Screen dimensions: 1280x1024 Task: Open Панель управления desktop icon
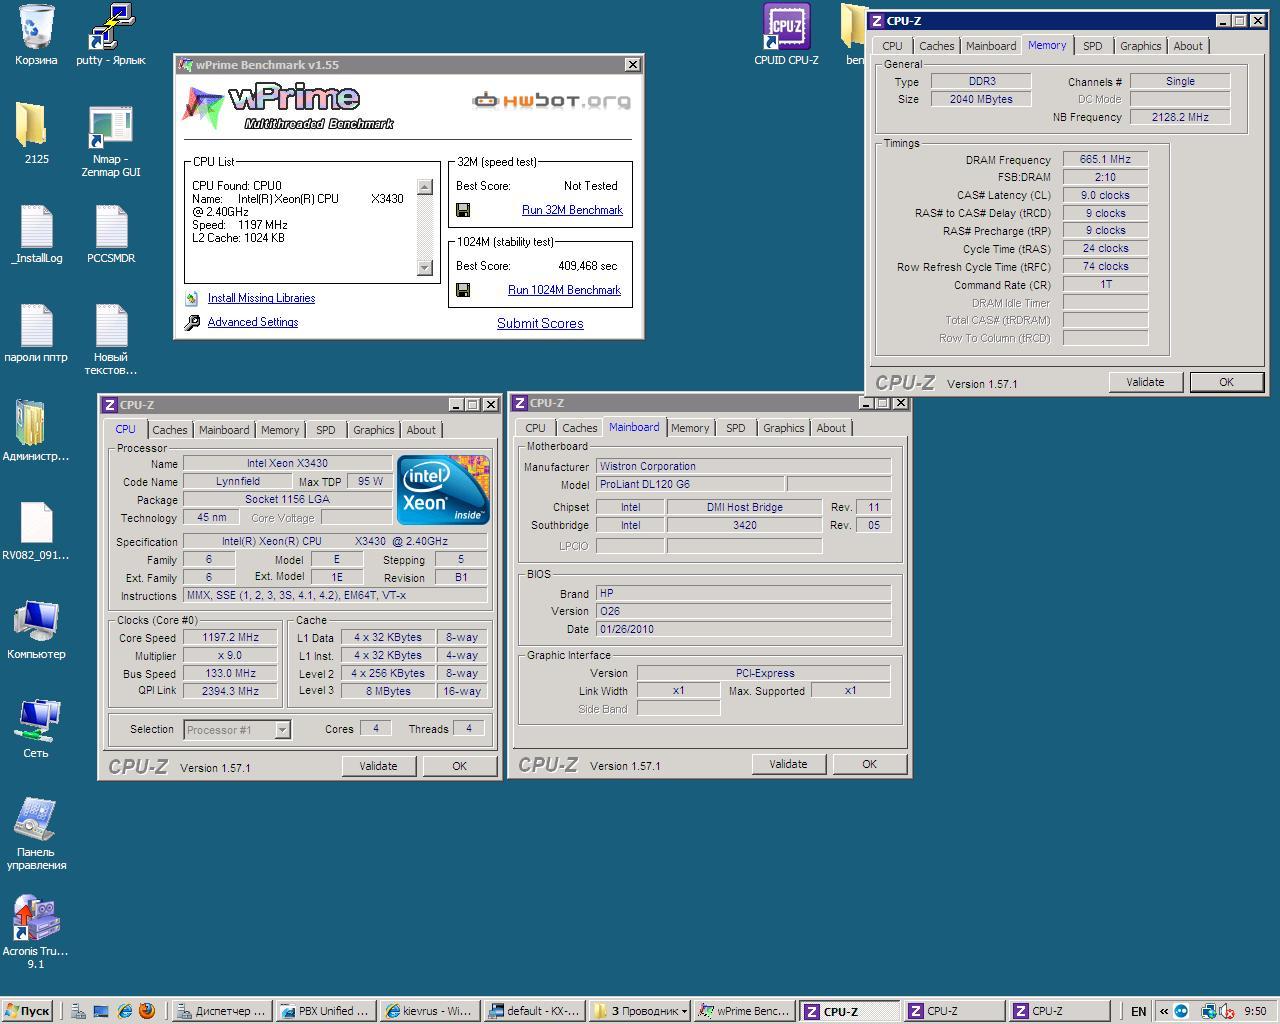pos(36,834)
